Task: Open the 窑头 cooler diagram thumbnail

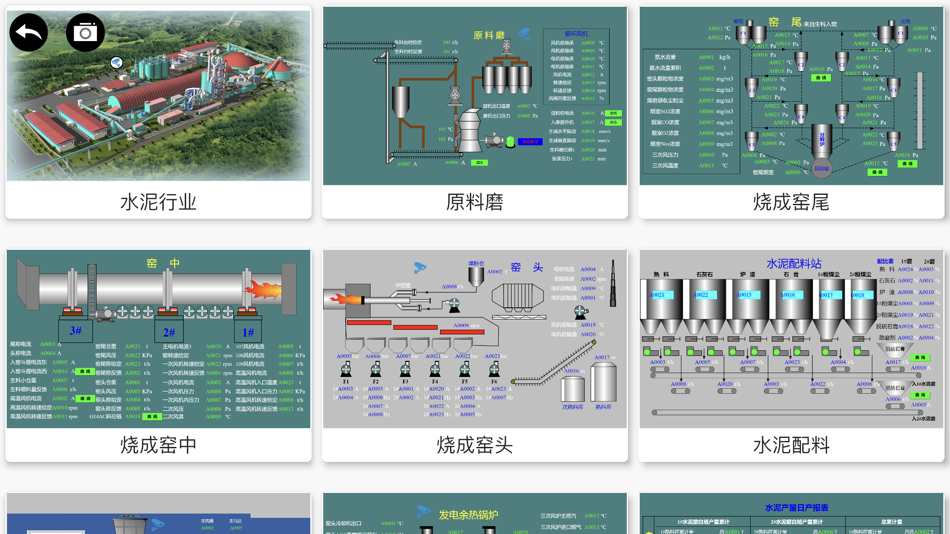Action: [475, 339]
